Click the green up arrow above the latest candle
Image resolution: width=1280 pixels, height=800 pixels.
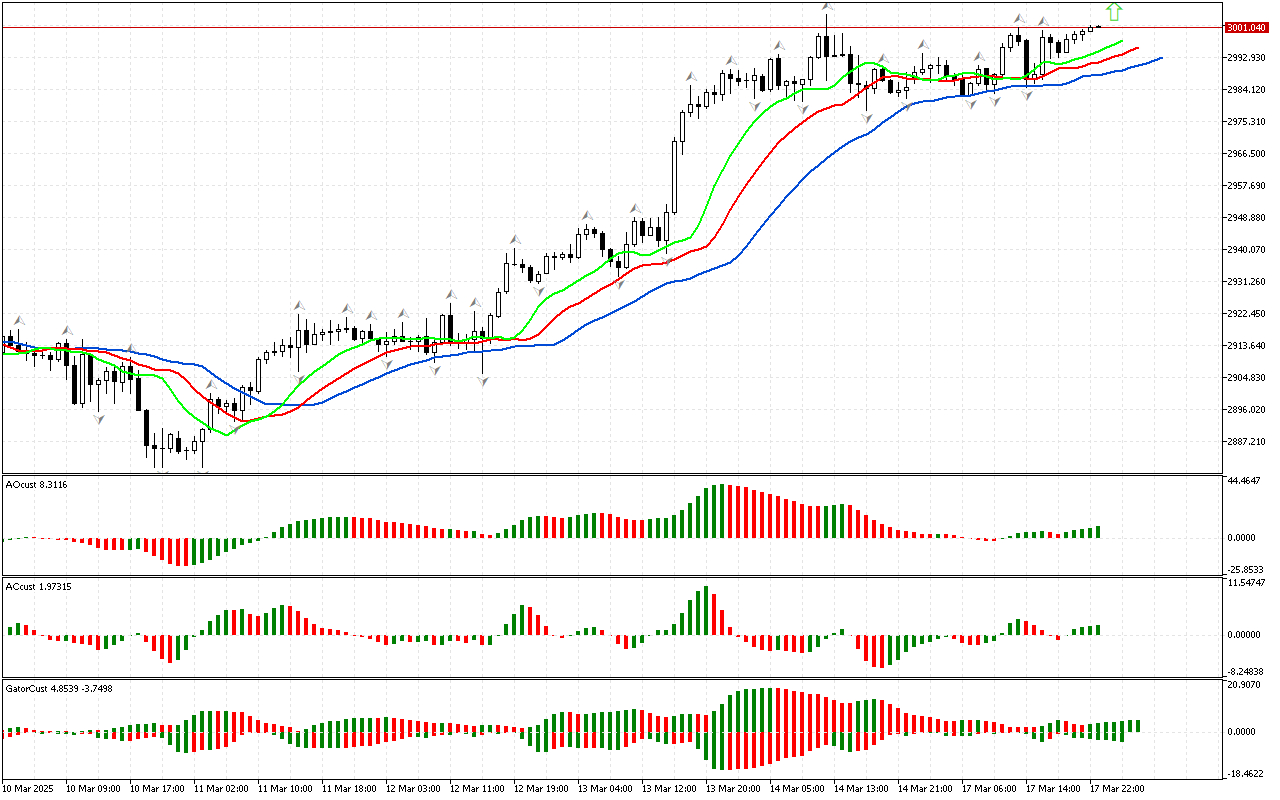[1115, 12]
